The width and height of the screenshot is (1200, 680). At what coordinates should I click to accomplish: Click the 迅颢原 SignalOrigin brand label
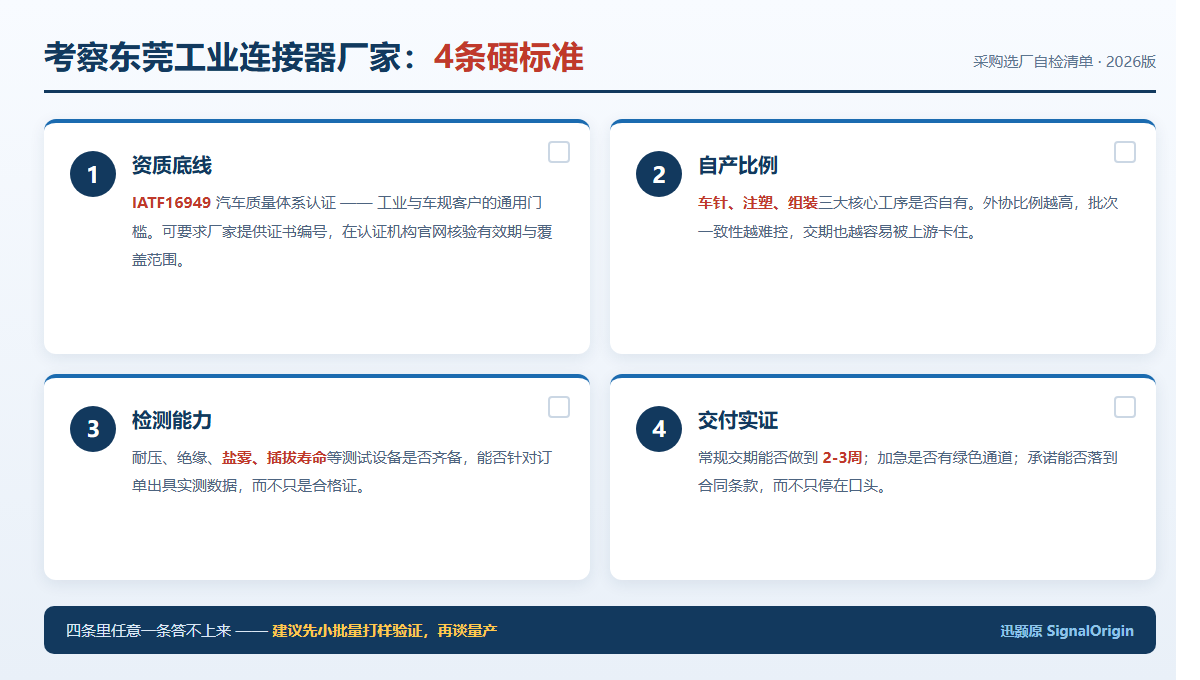click(1067, 631)
